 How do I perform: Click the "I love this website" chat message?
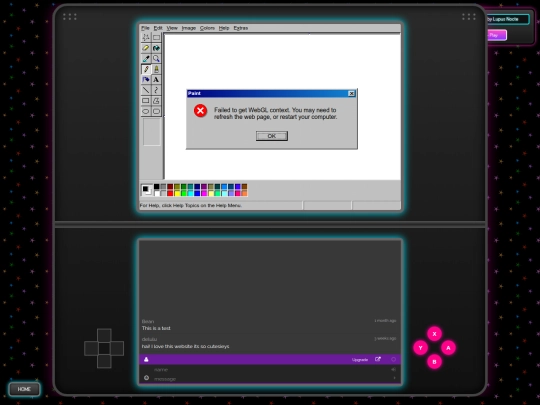(185, 346)
